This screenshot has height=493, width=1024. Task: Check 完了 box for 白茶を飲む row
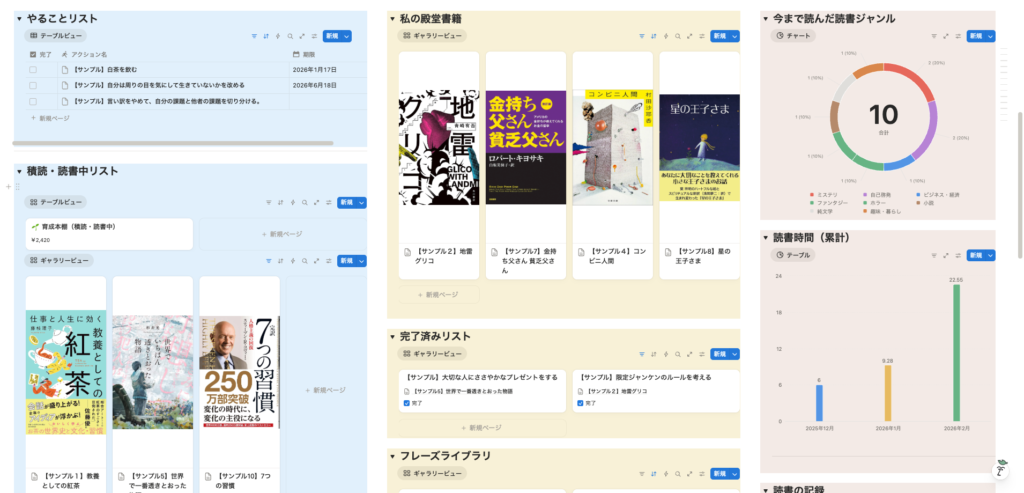pyautogui.click(x=33, y=70)
